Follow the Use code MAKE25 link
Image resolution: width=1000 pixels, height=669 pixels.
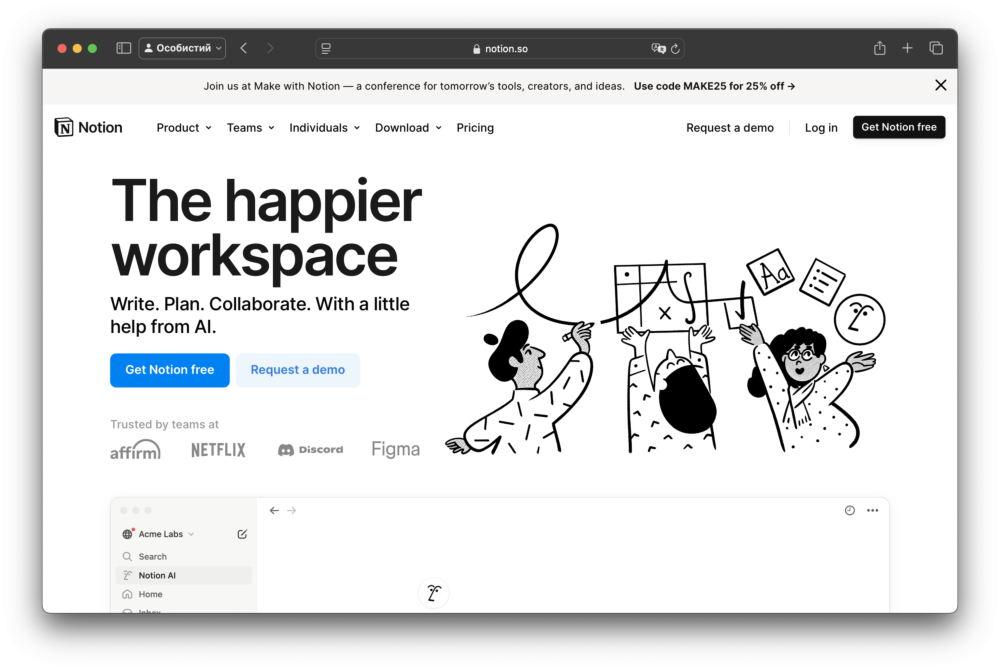(x=714, y=86)
